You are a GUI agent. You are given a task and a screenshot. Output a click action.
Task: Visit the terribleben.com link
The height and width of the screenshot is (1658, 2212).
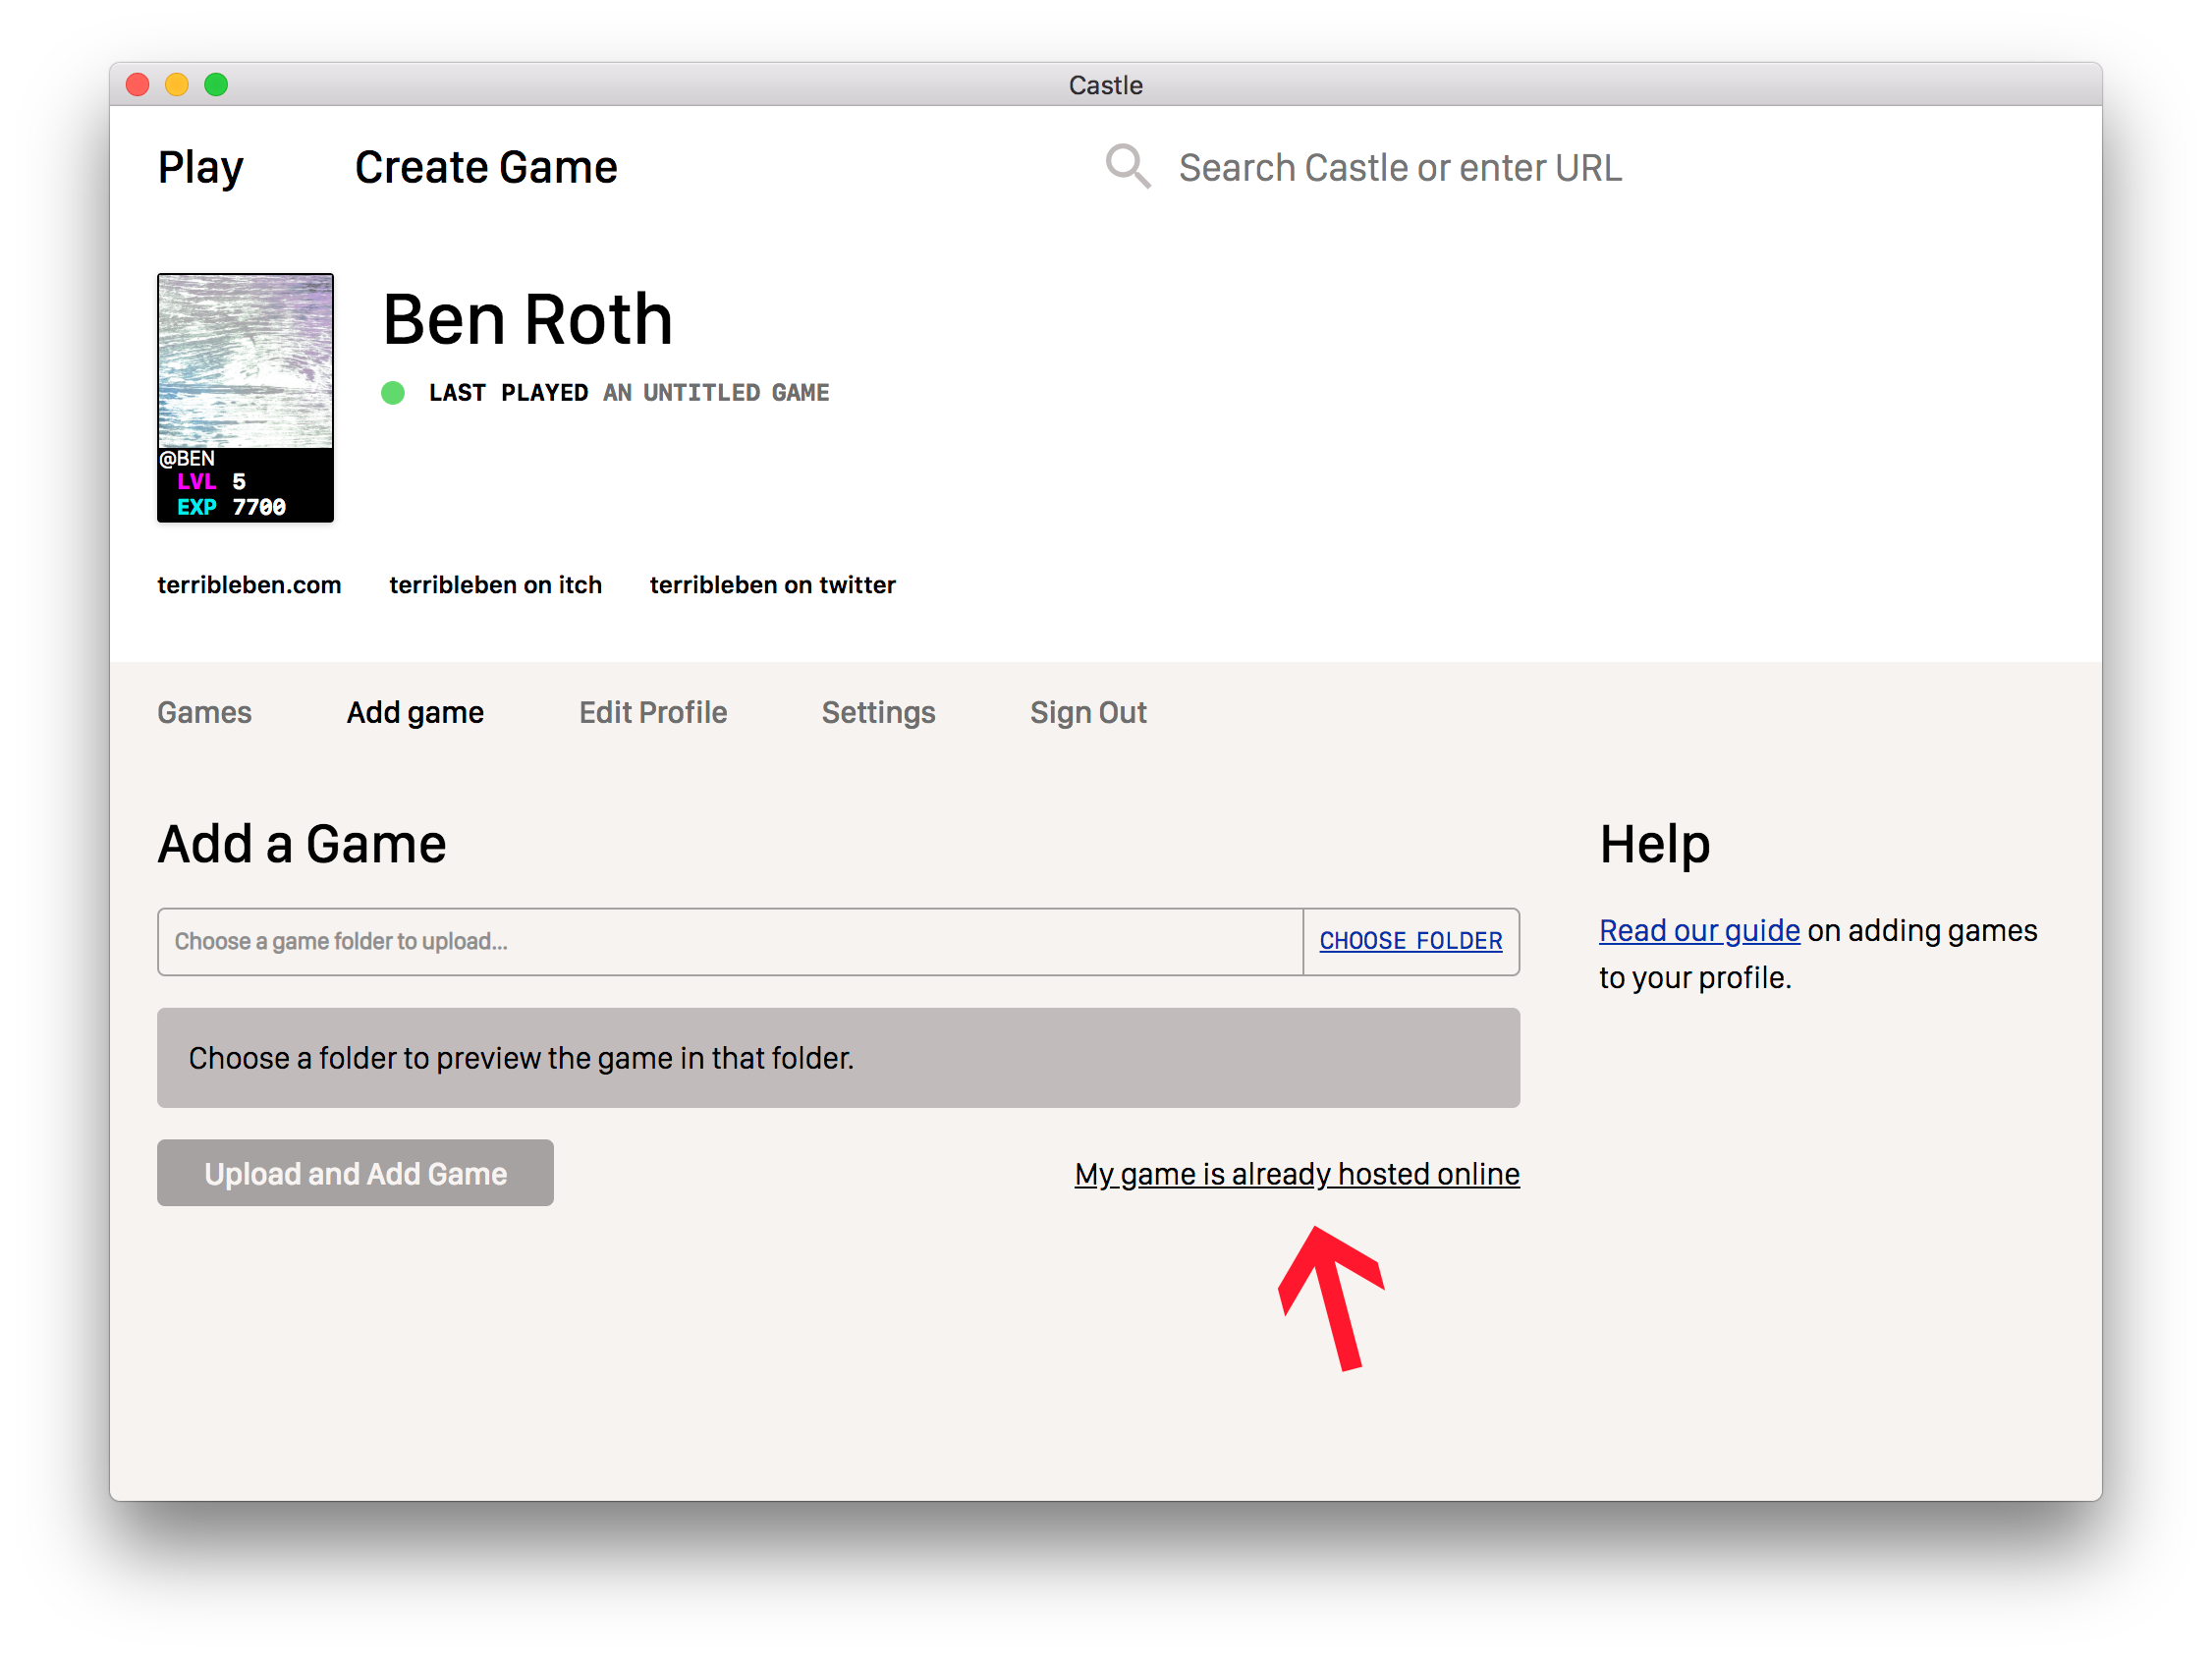pyautogui.click(x=249, y=585)
